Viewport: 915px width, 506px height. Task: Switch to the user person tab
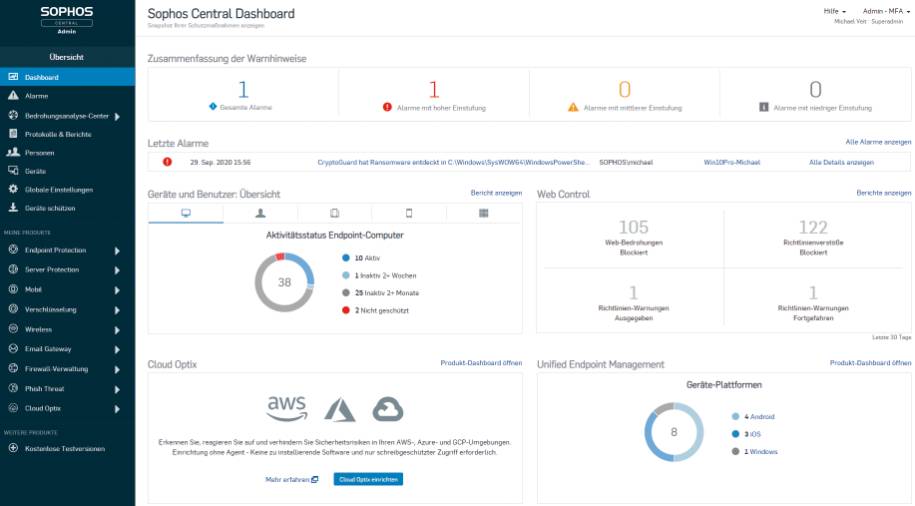(x=260, y=213)
